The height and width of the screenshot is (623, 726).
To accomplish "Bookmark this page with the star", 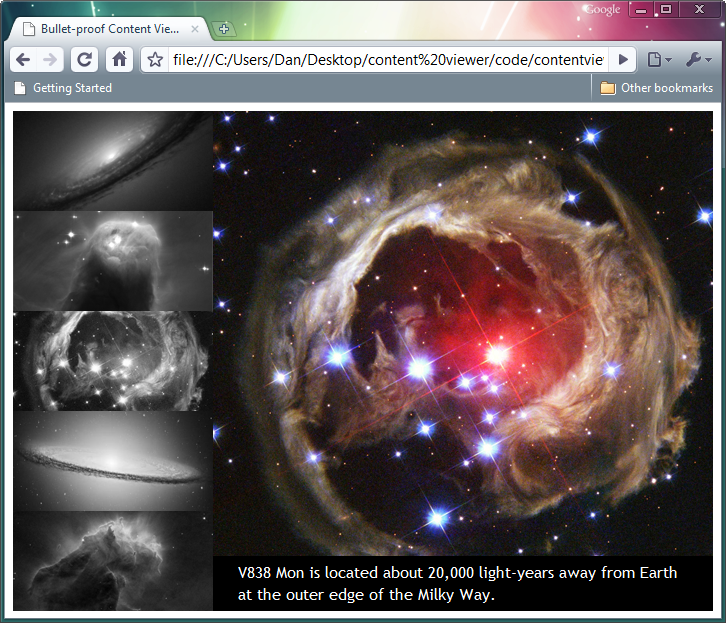I will coord(155,60).
